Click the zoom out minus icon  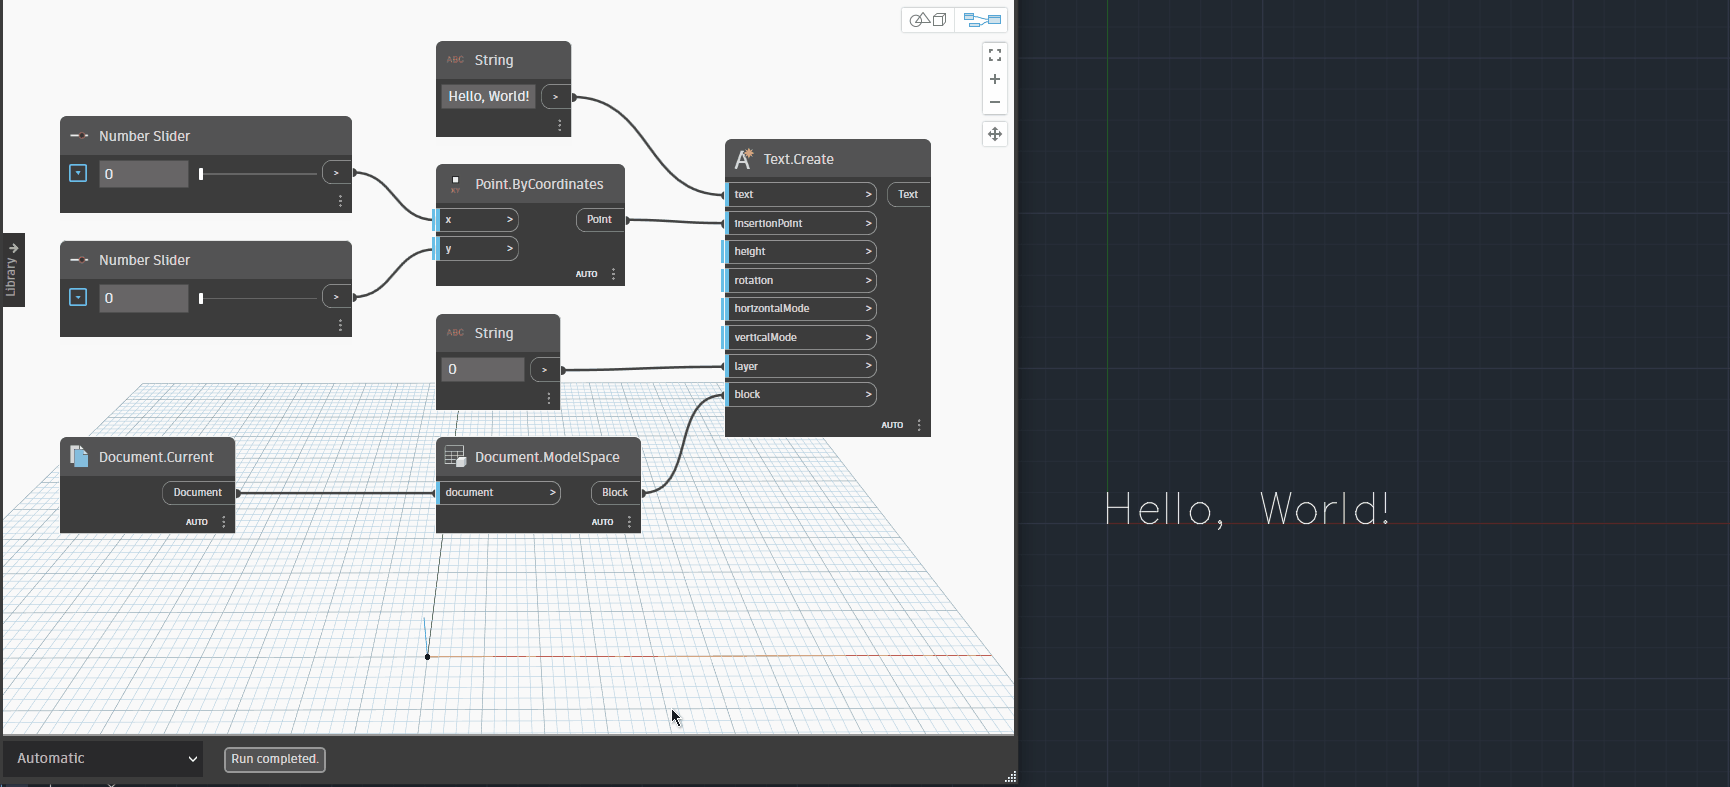click(x=994, y=102)
